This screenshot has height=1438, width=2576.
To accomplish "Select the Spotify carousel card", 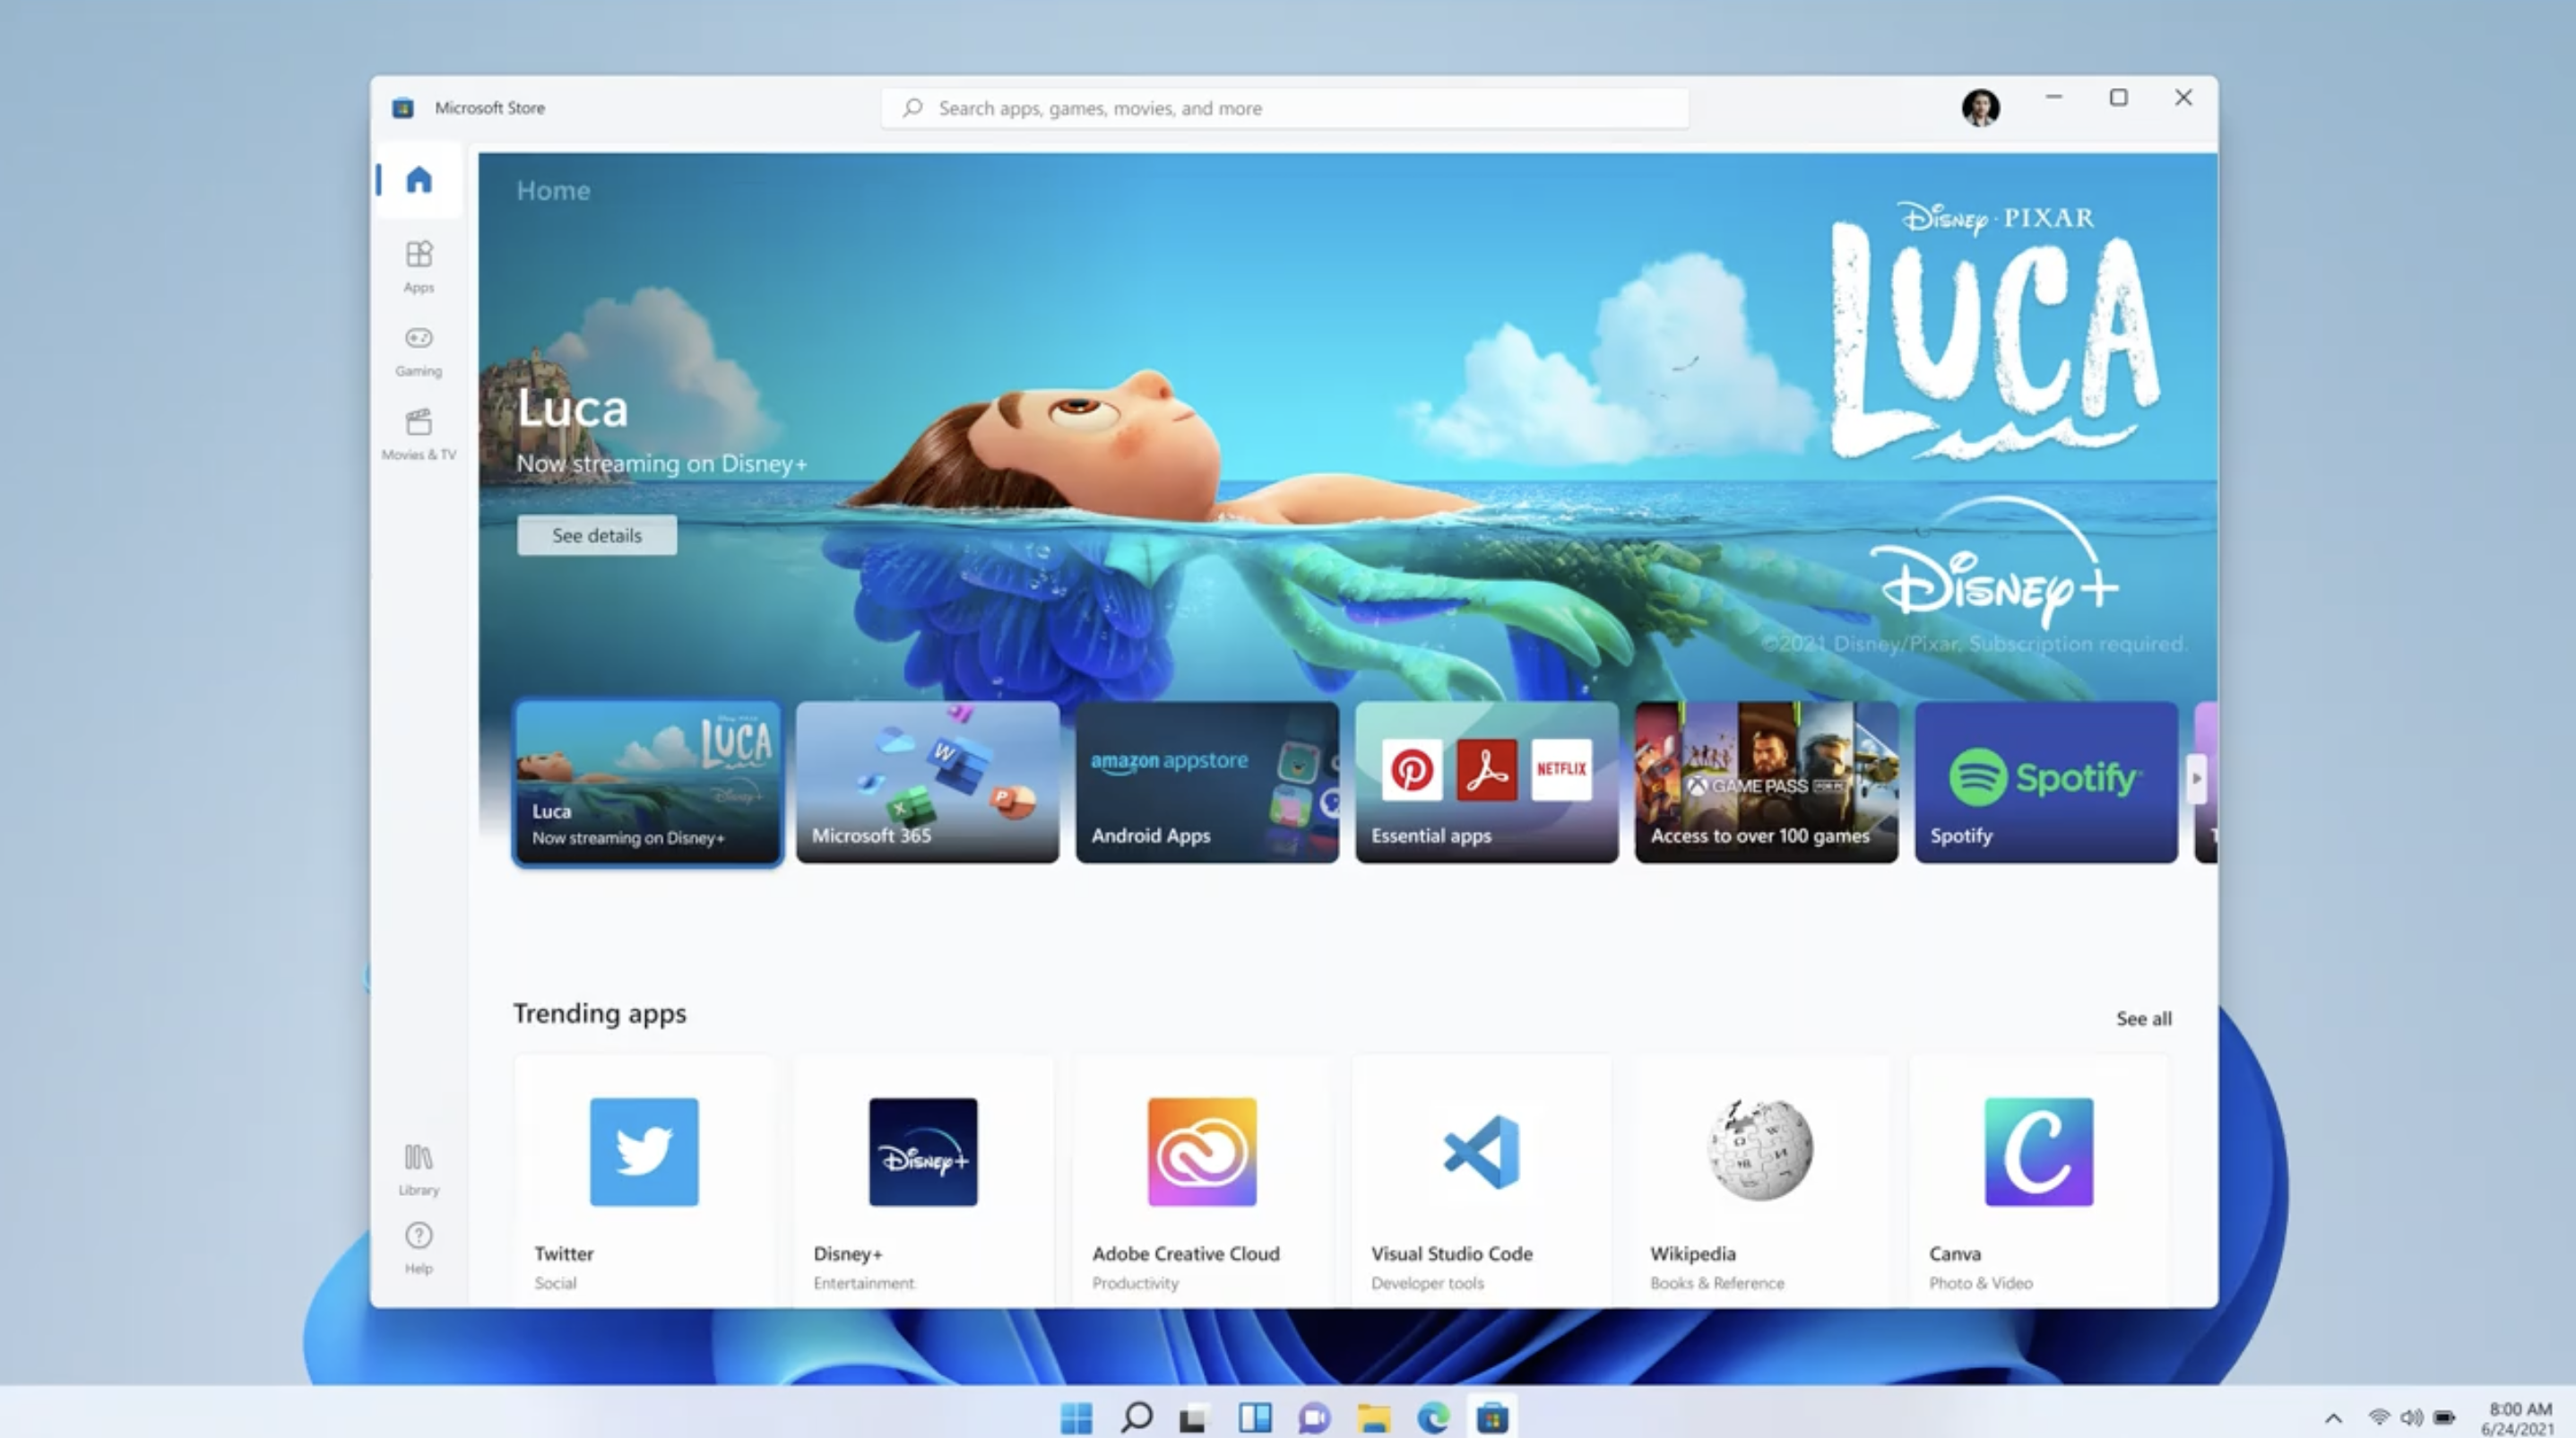I will coord(2045,782).
